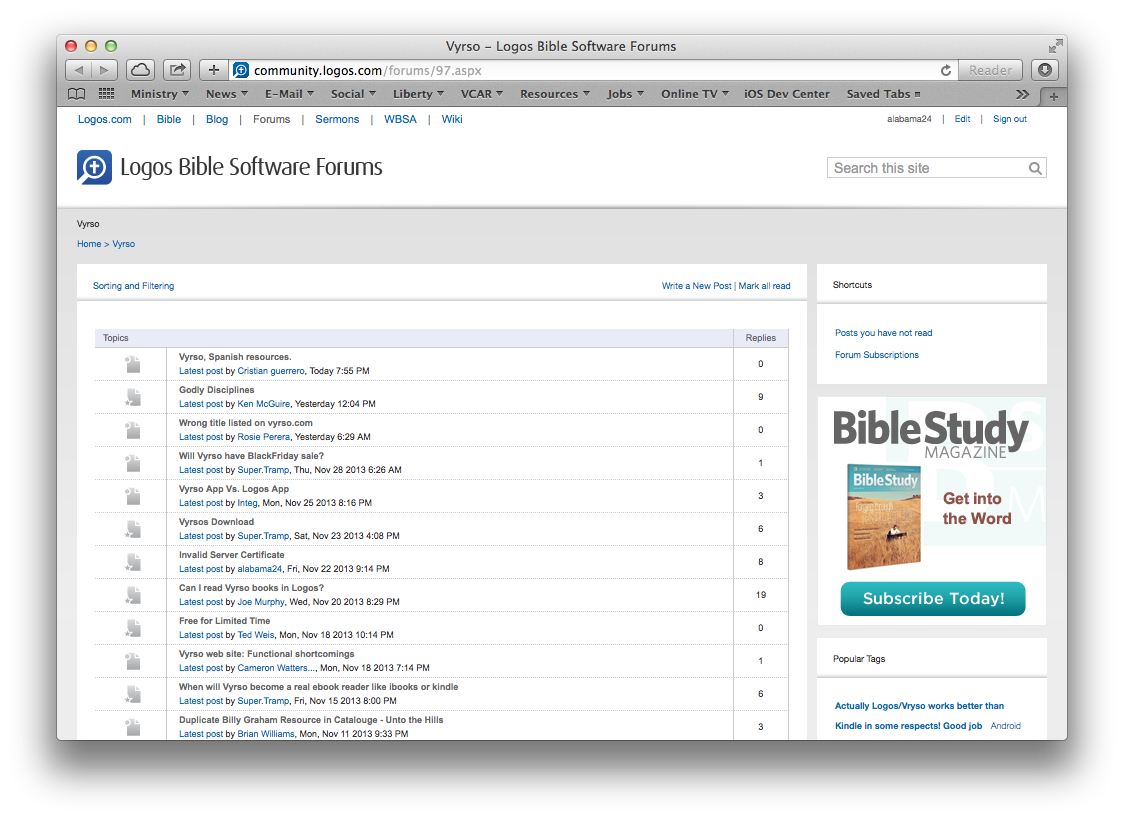Open Bible nav link
The width and height of the screenshot is (1124, 819).
pyautogui.click(x=168, y=119)
